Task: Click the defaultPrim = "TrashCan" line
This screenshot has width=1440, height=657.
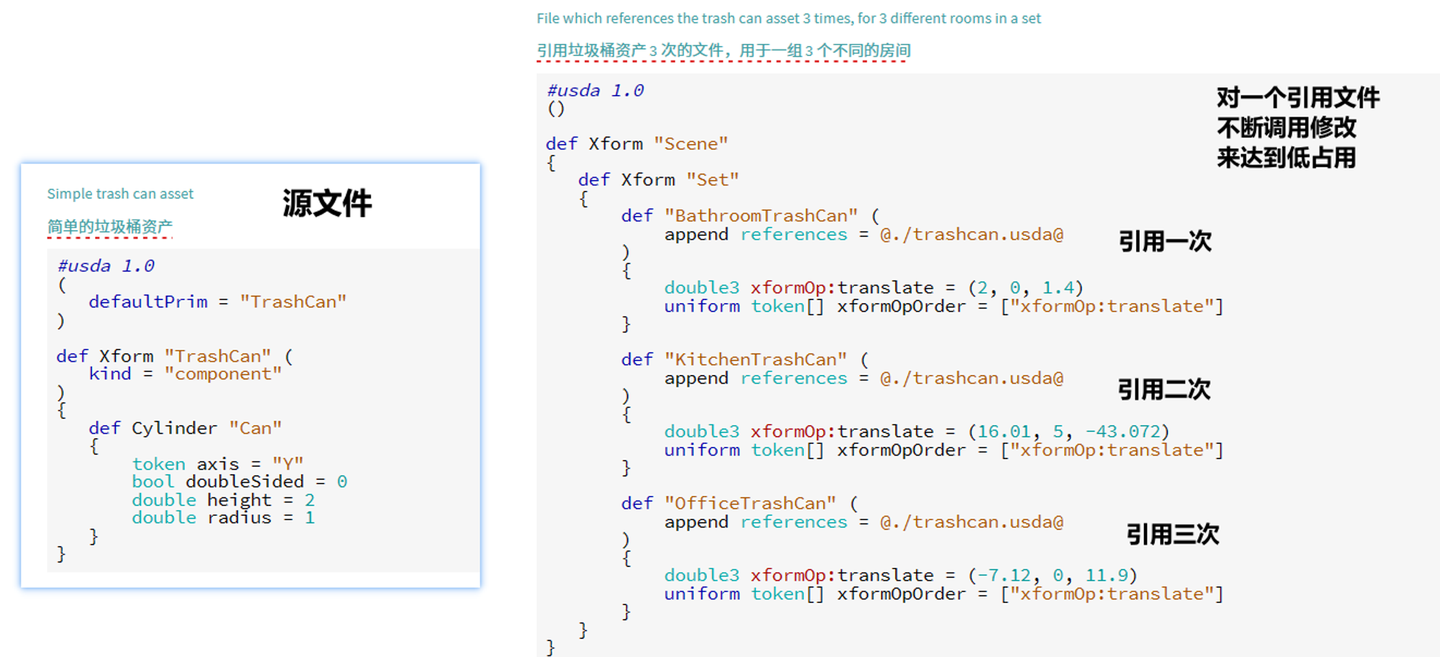Action: [x=218, y=301]
